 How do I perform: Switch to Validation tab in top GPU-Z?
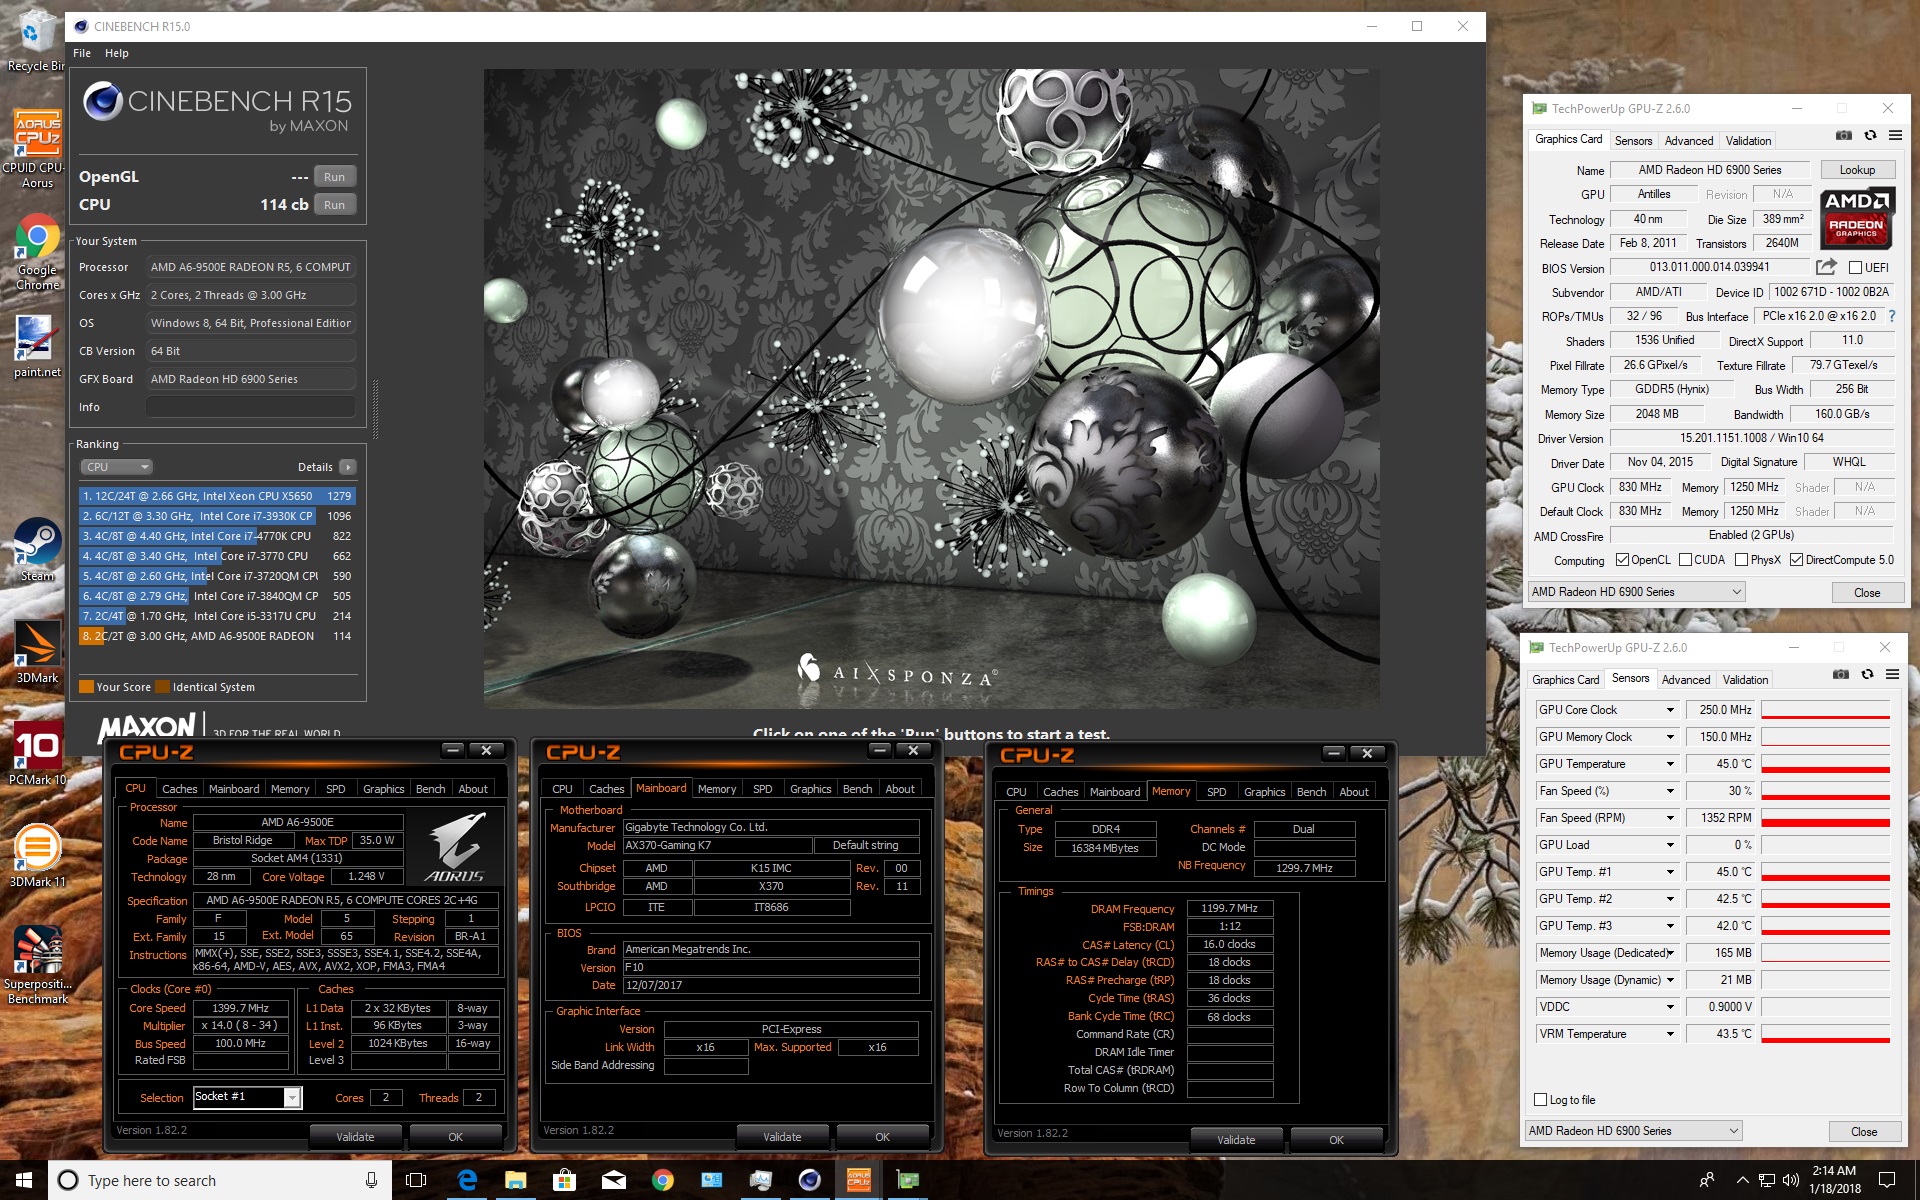[1748, 141]
